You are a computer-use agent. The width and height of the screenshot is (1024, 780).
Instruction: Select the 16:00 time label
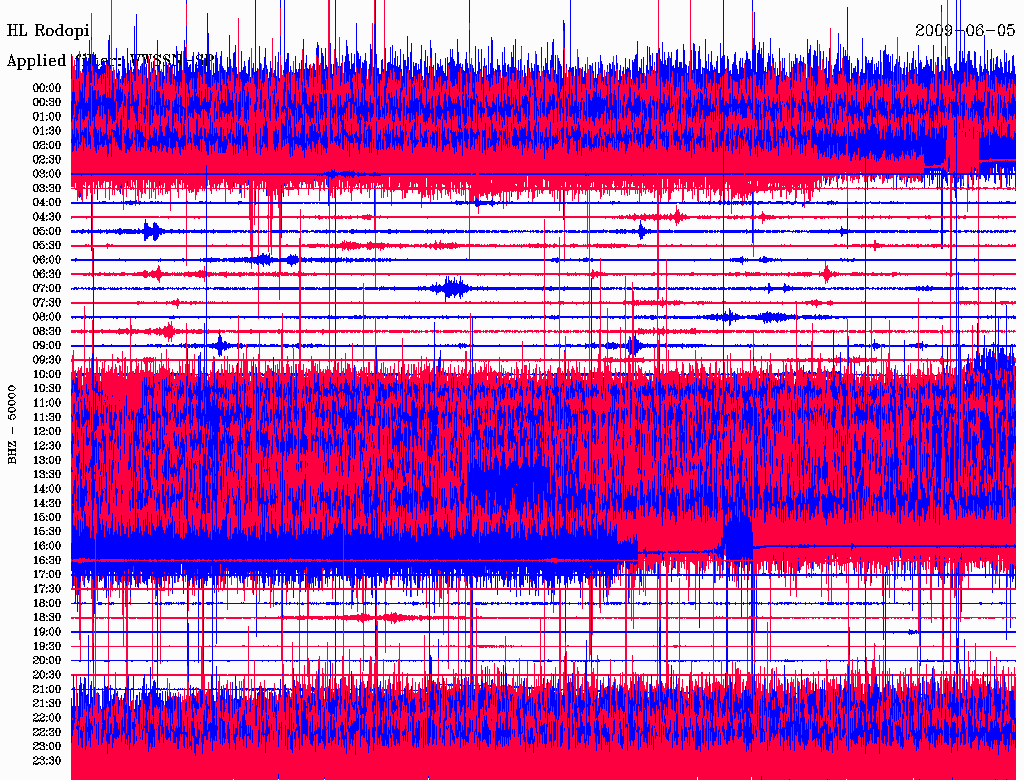(47, 547)
